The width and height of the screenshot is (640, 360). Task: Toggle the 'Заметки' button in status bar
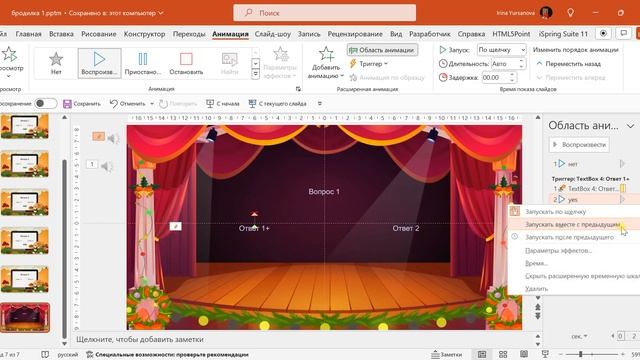[x=447, y=354]
